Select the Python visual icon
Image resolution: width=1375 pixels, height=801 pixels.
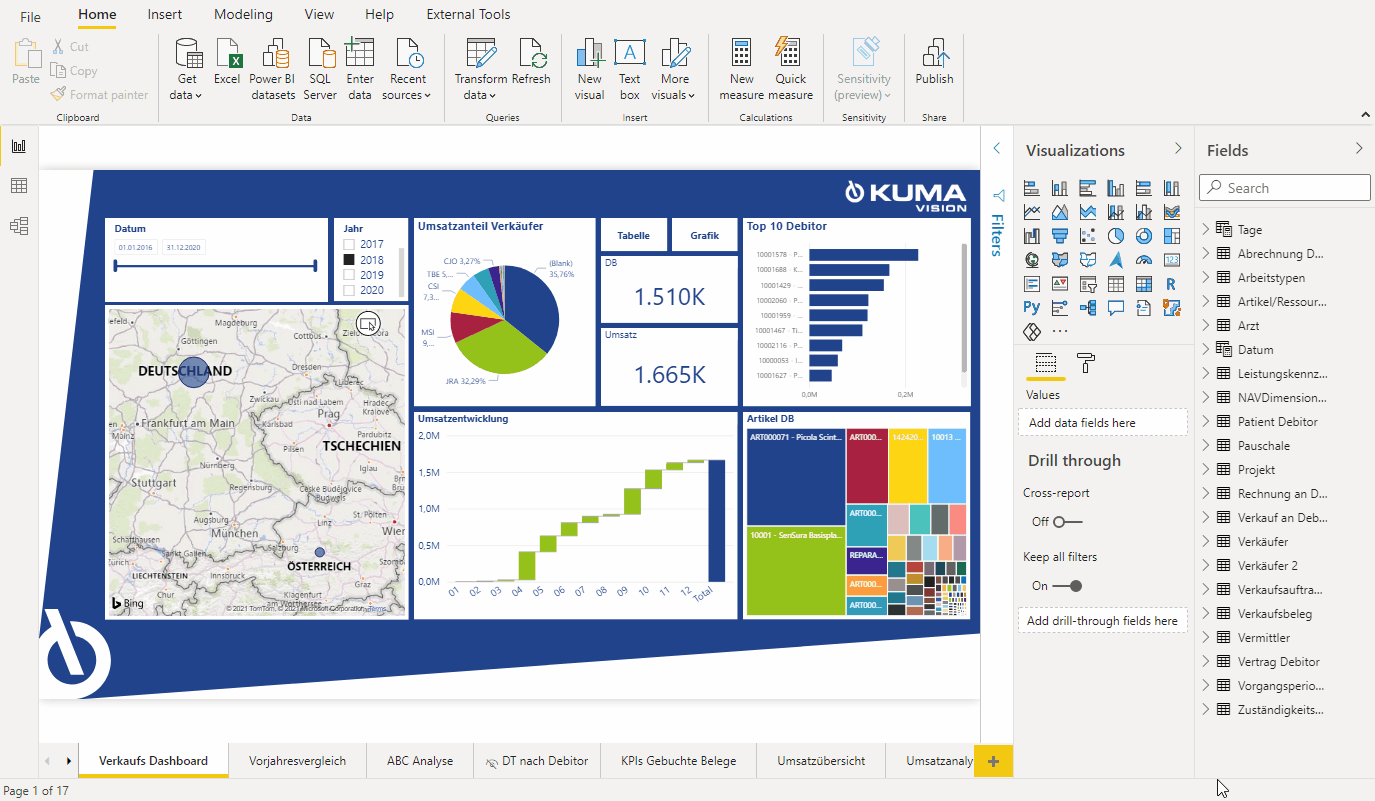click(1032, 308)
